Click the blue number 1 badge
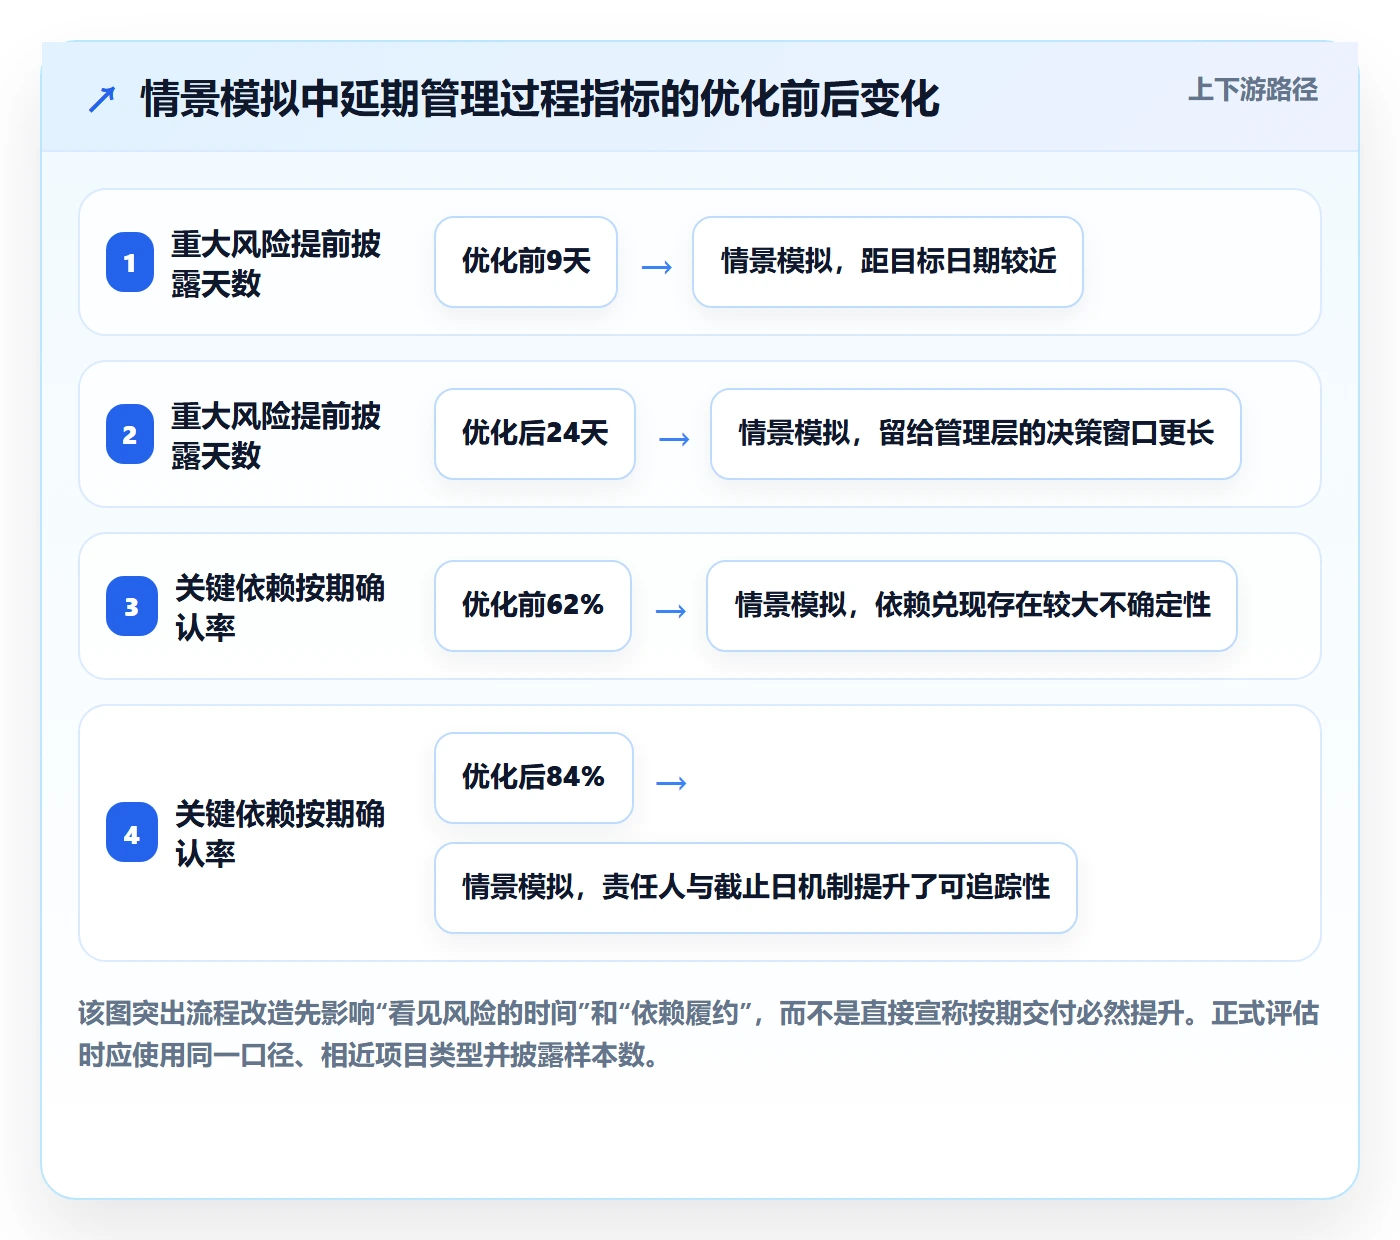 pyautogui.click(x=130, y=262)
